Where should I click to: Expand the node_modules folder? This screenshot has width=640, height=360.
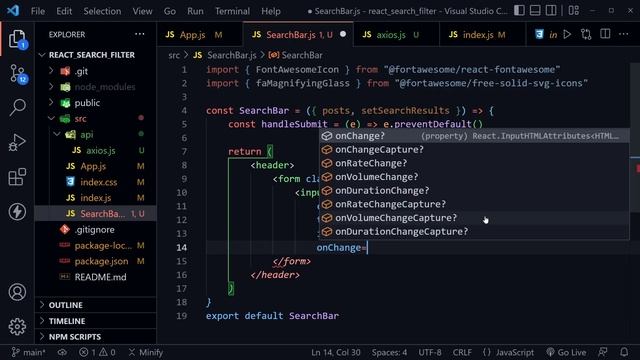coord(51,87)
